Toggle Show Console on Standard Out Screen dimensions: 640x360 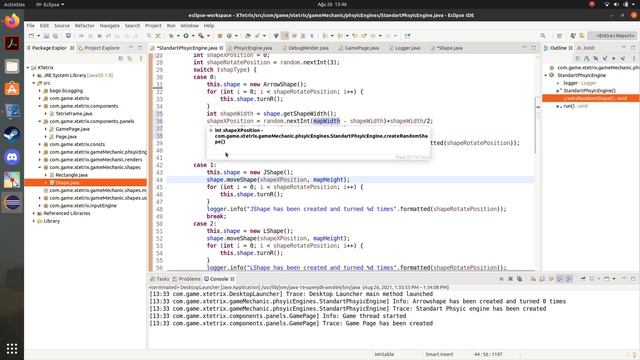(560, 279)
